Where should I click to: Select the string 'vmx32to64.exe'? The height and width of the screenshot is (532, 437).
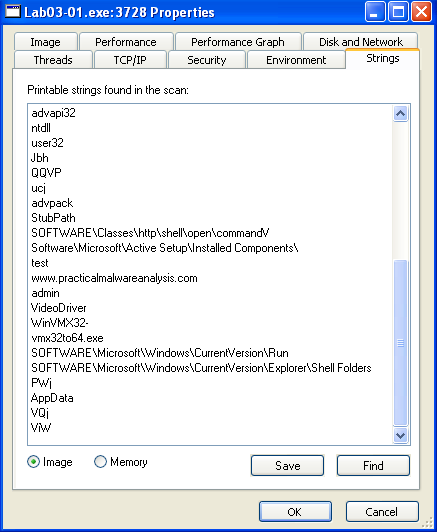(x=67, y=338)
